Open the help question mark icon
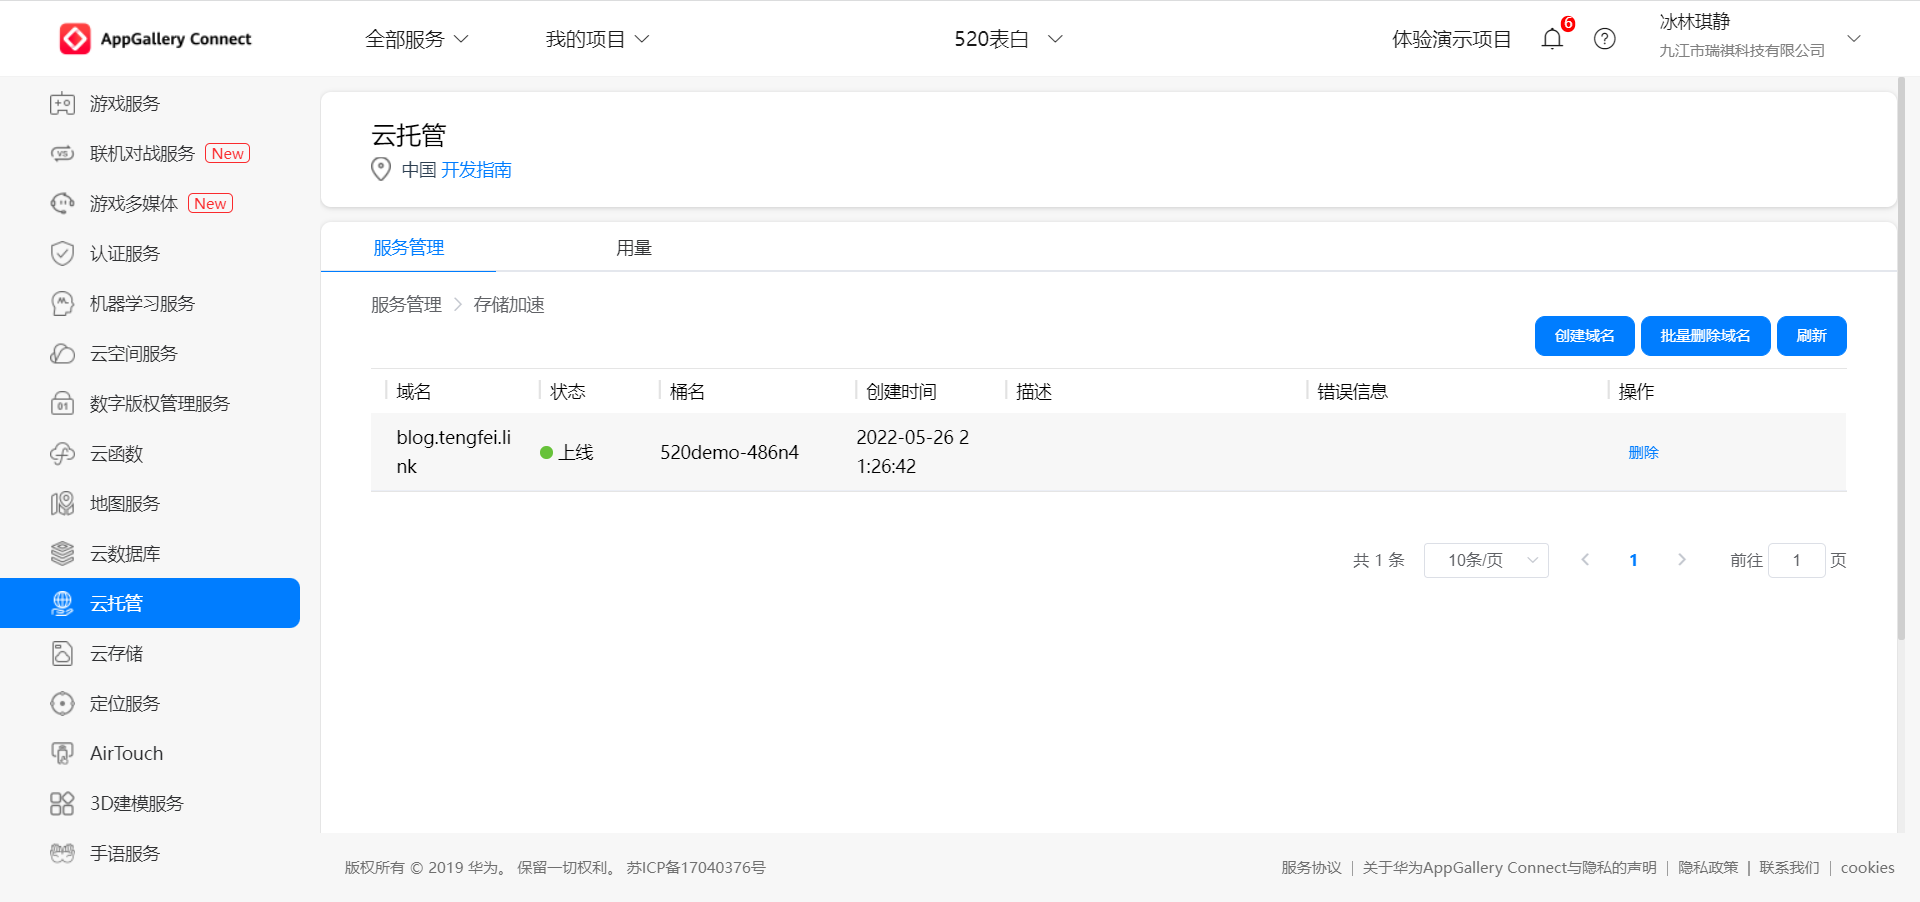 [x=1604, y=39]
